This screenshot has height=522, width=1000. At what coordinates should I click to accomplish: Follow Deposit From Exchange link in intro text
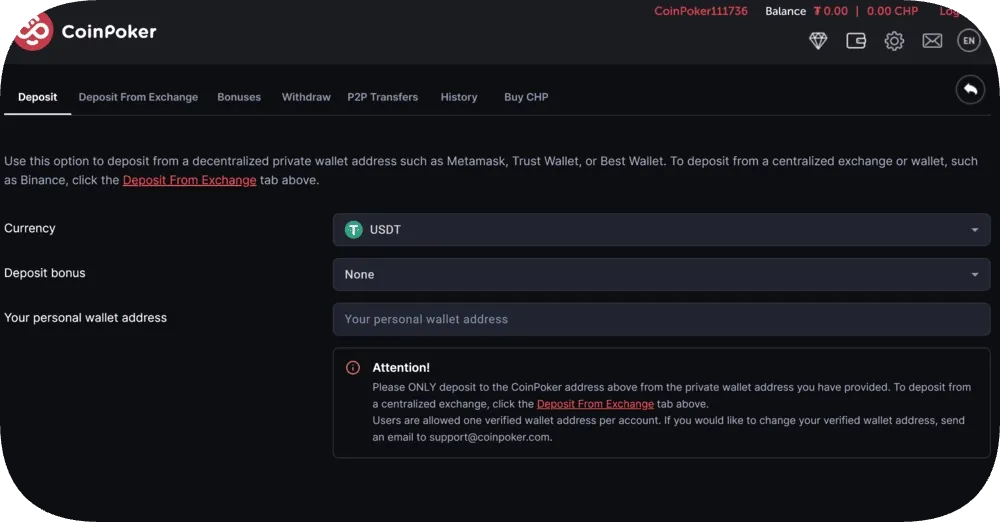click(189, 180)
